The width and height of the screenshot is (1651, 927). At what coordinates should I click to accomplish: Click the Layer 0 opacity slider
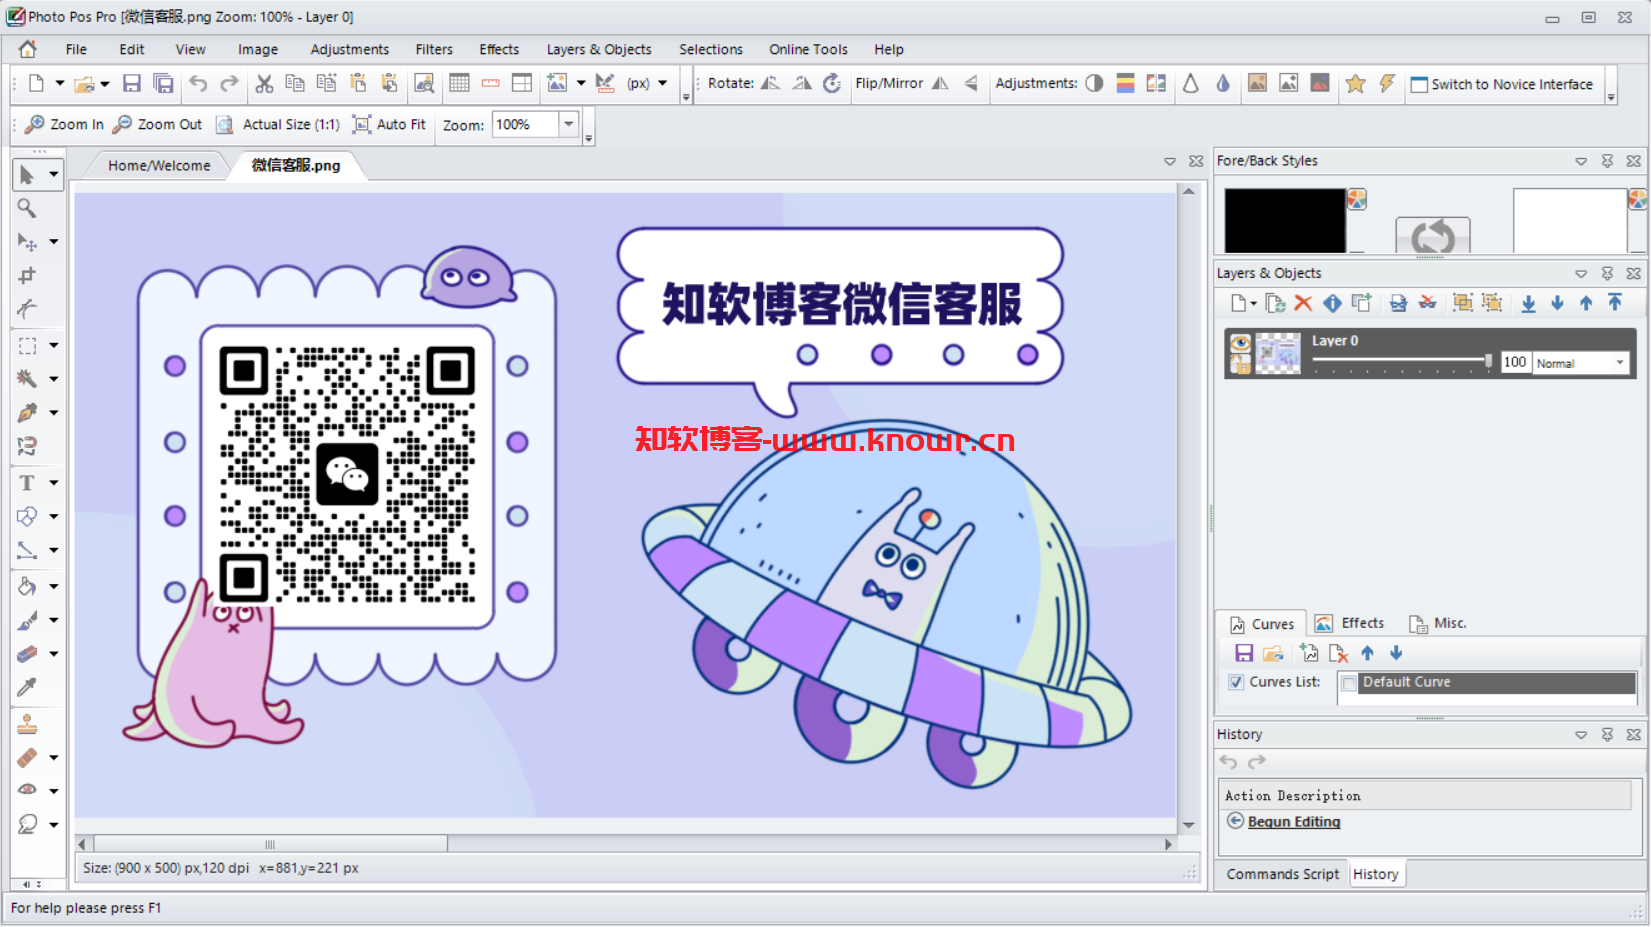tap(1403, 361)
